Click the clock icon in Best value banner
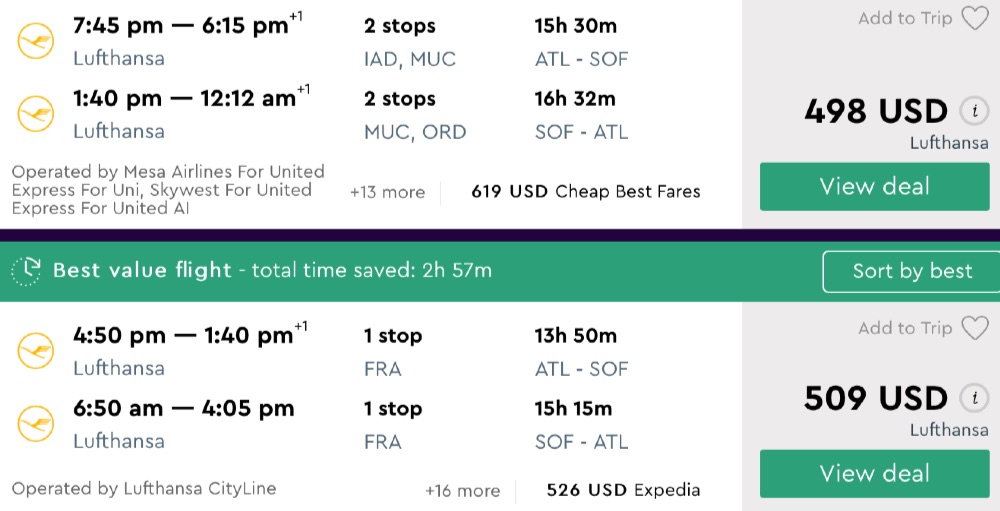The height and width of the screenshot is (511, 1000). 27,270
